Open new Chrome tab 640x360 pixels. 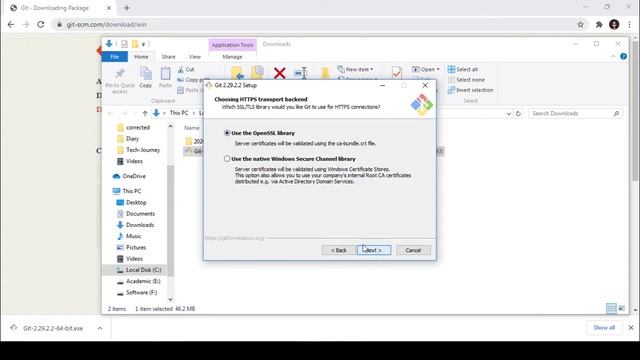point(127,8)
